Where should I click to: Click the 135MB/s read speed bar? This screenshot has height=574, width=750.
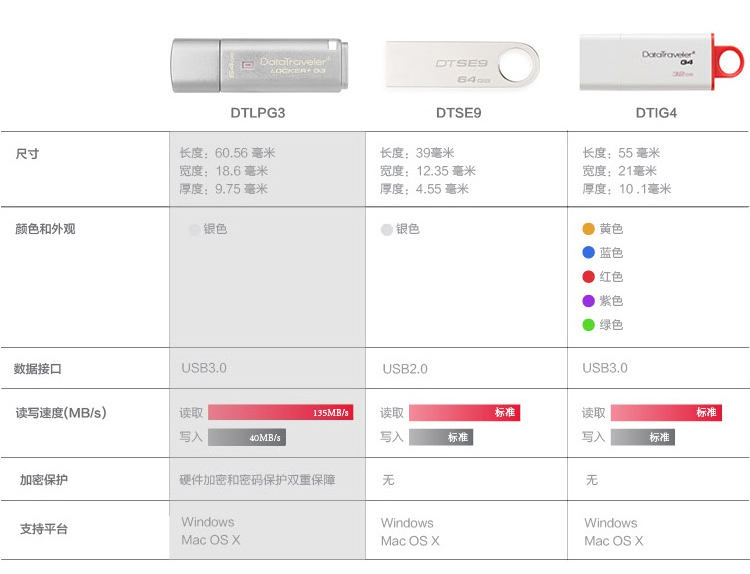click(x=280, y=412)
